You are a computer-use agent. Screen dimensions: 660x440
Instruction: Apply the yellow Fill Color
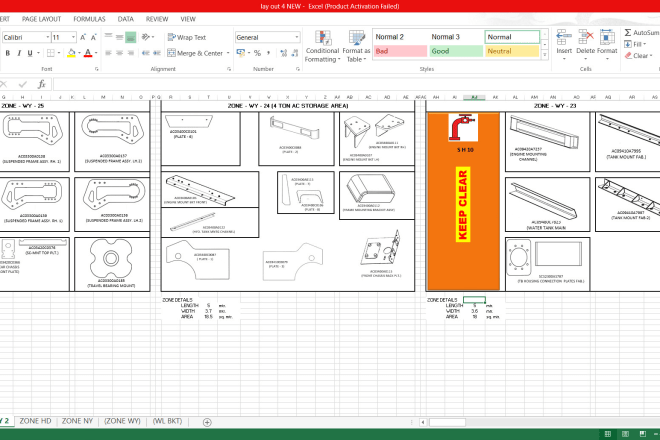coord(71,53)
